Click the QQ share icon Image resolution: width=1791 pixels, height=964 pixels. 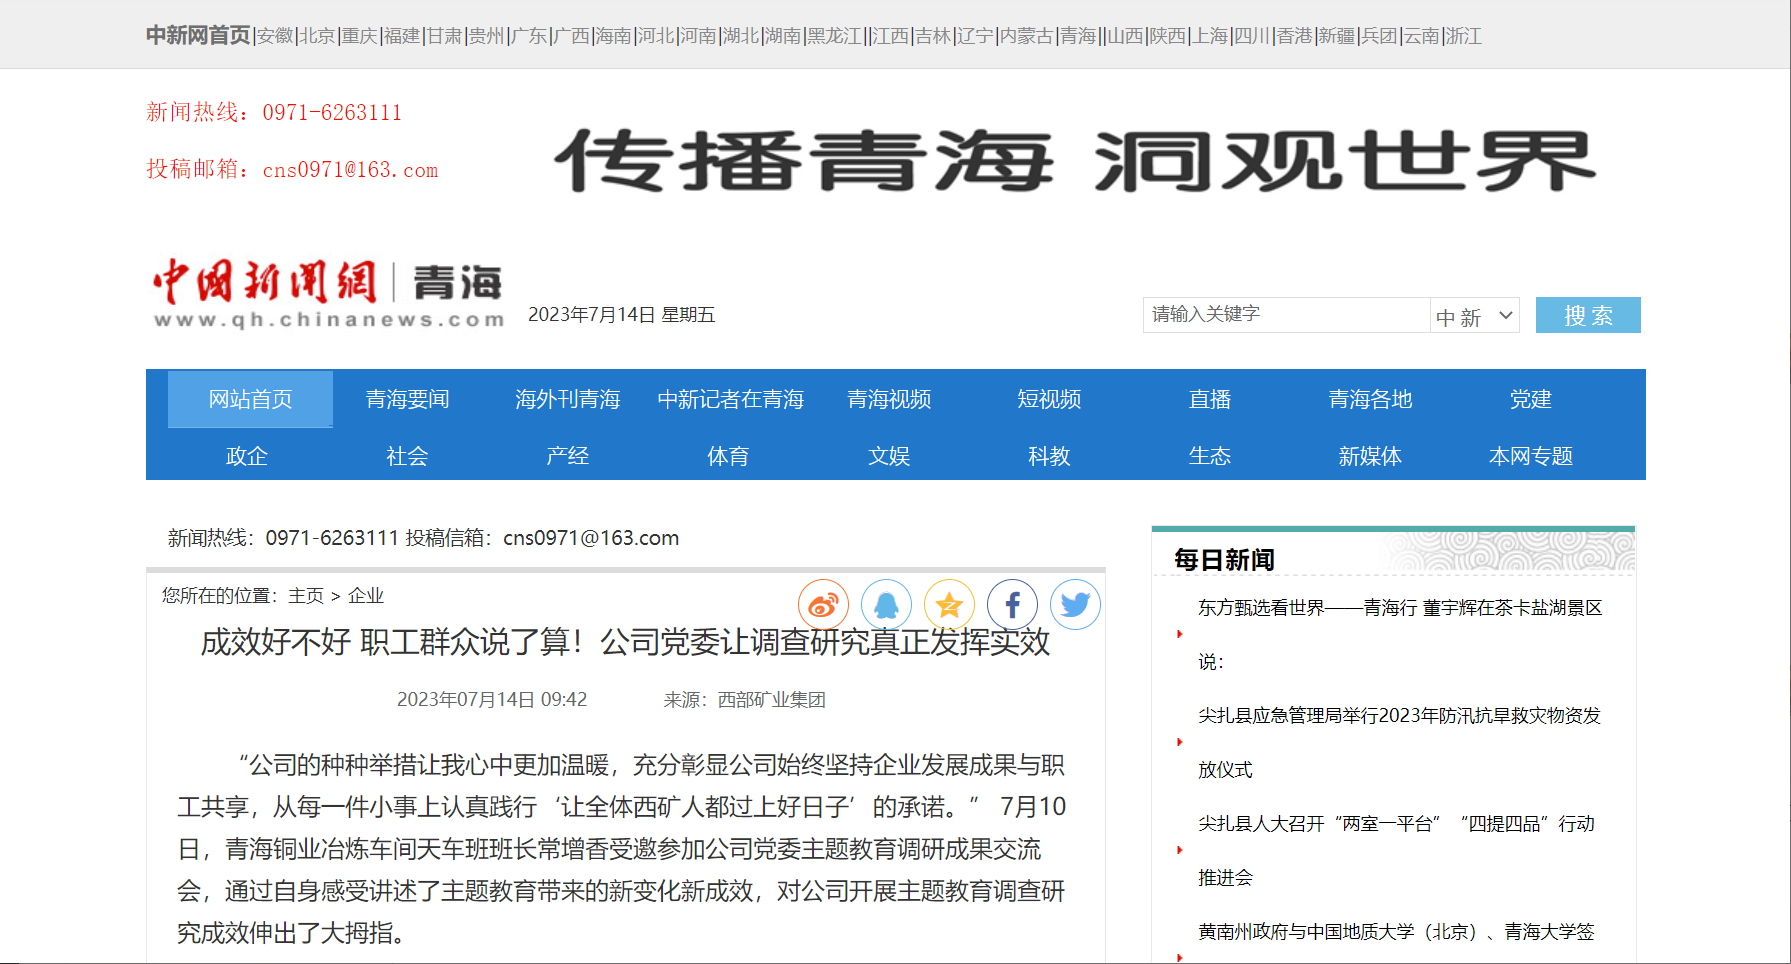(886, 605)
